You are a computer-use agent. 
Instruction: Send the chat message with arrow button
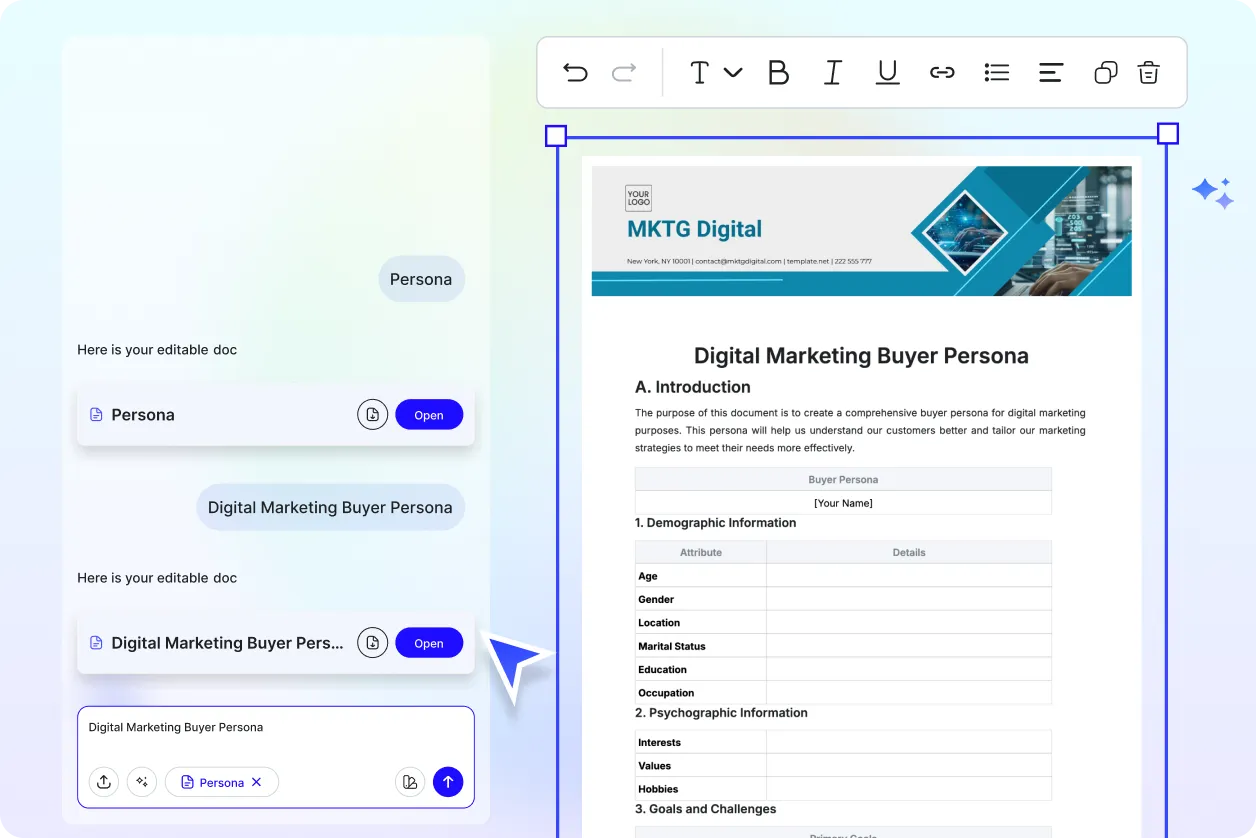click(448, 782)
